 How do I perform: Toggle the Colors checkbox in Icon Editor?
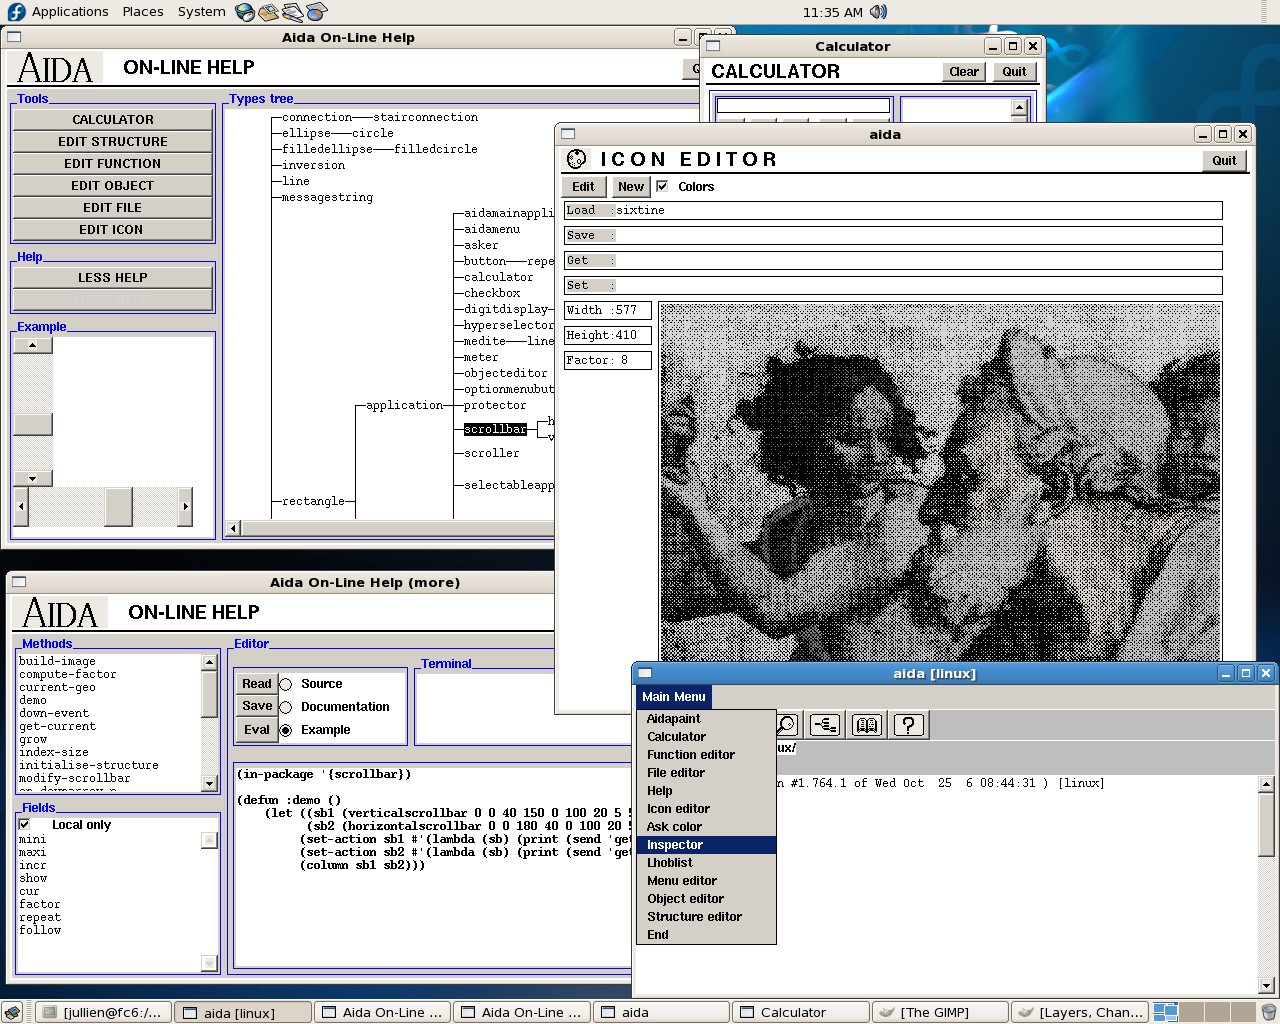pyautogui.click(x=662, y=186)
